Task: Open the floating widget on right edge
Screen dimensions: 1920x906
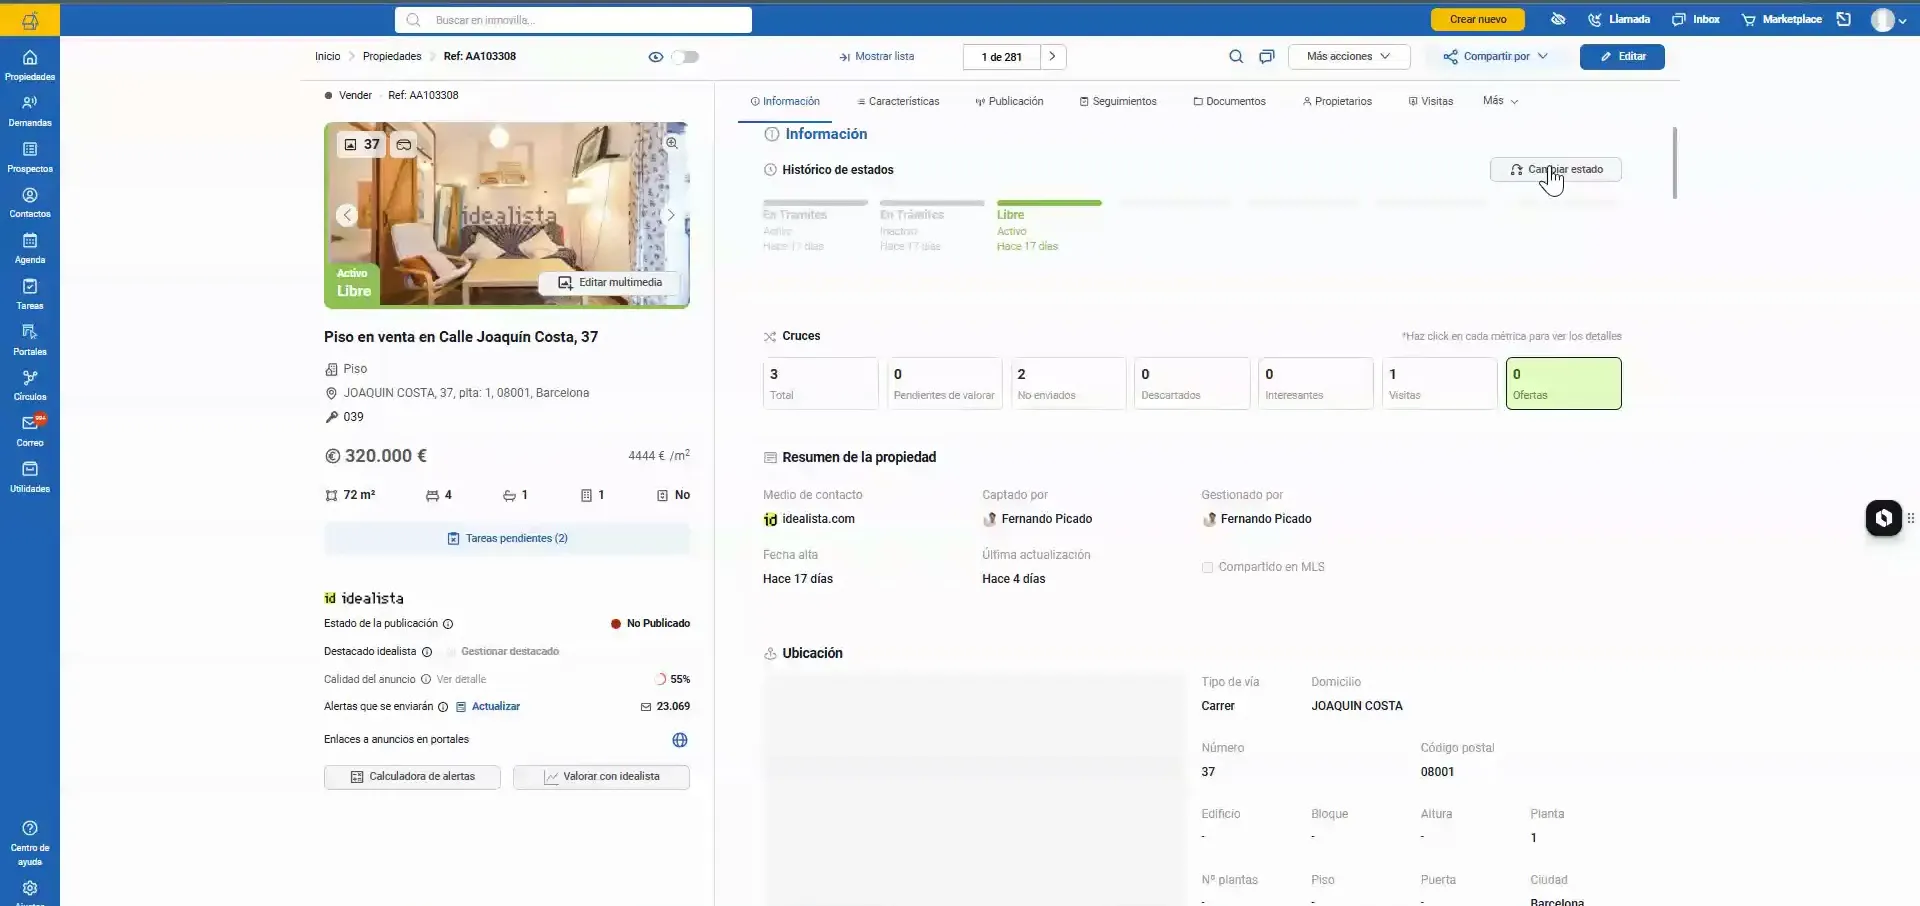Action: pos(1884,518)
